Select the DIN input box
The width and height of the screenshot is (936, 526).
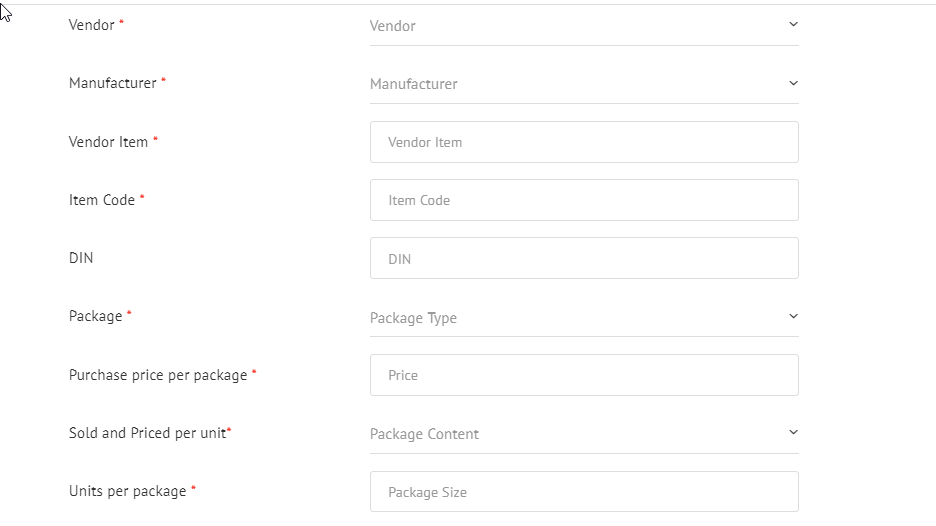(584, 258)
